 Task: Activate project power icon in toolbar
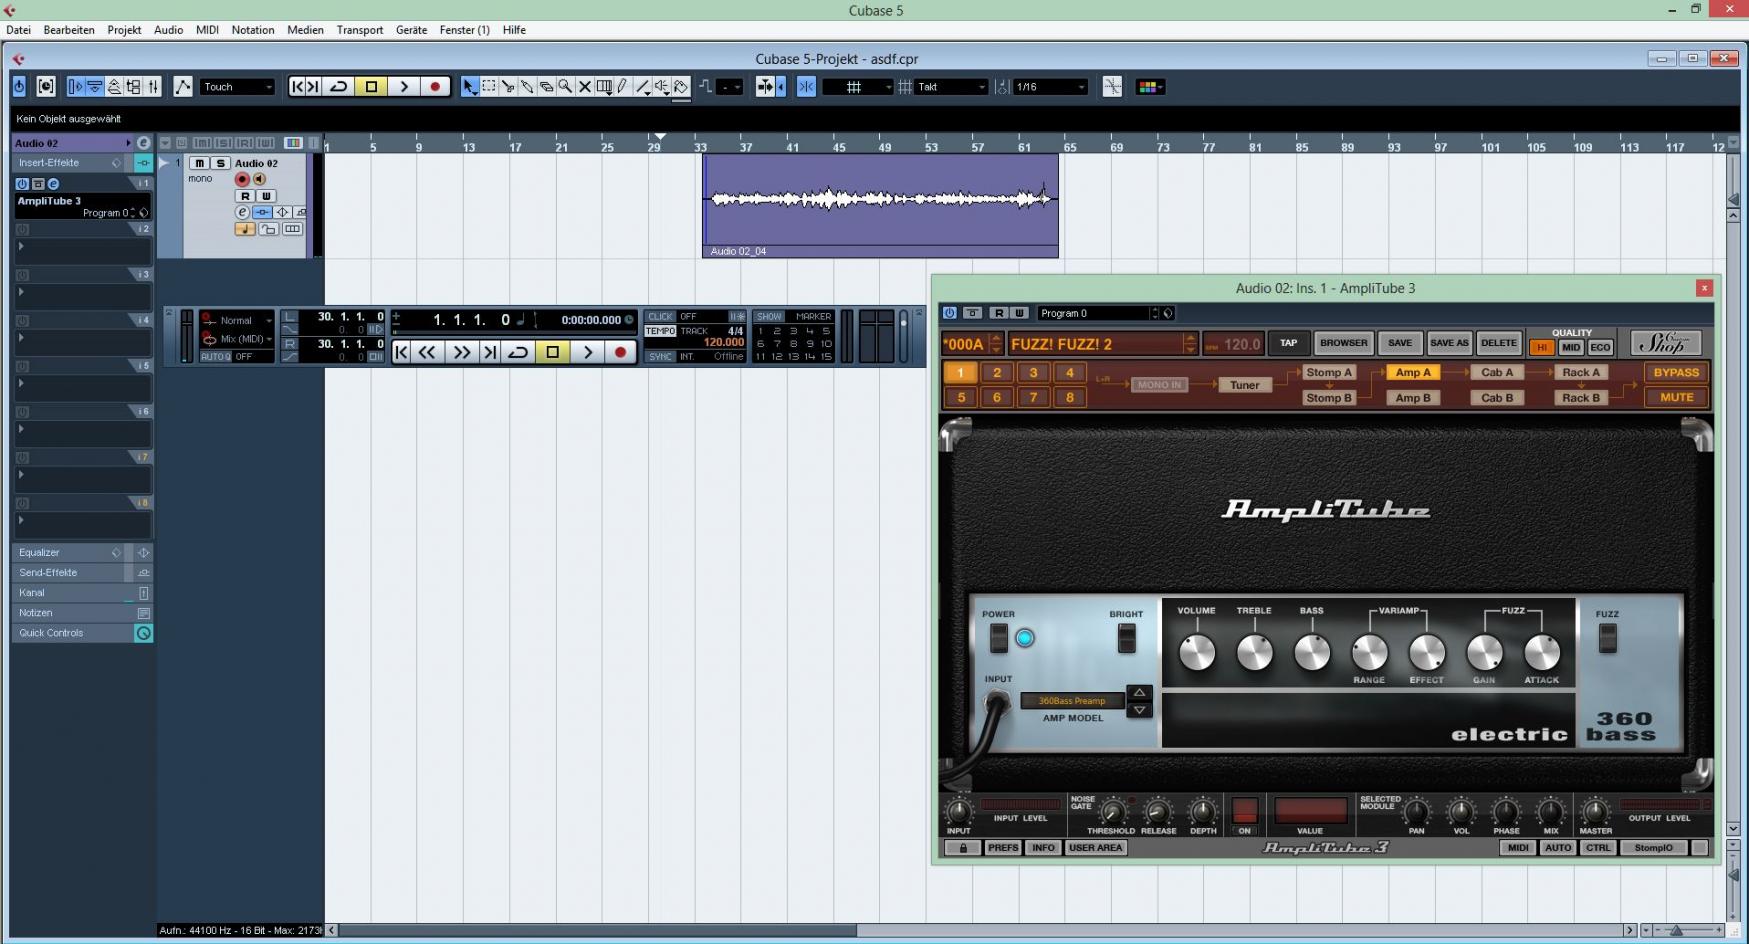pos(19,87)
